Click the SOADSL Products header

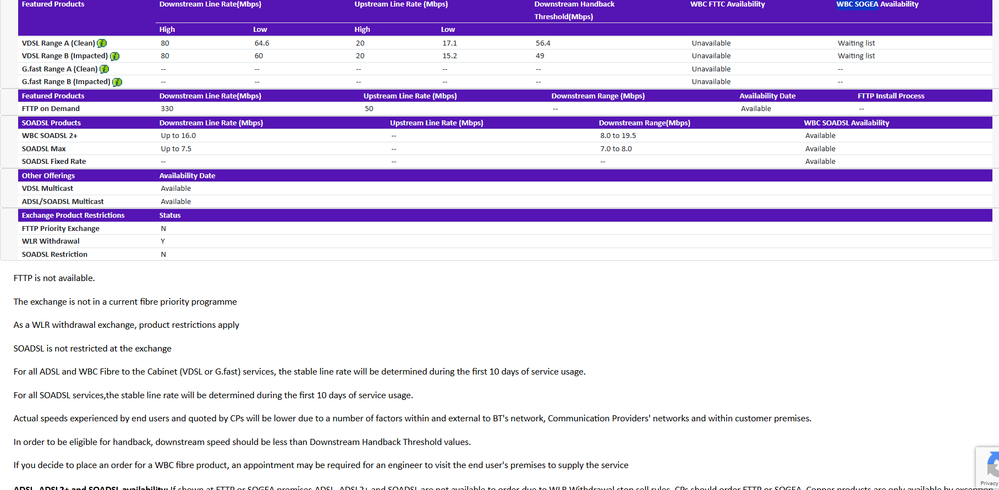(52, 123)
